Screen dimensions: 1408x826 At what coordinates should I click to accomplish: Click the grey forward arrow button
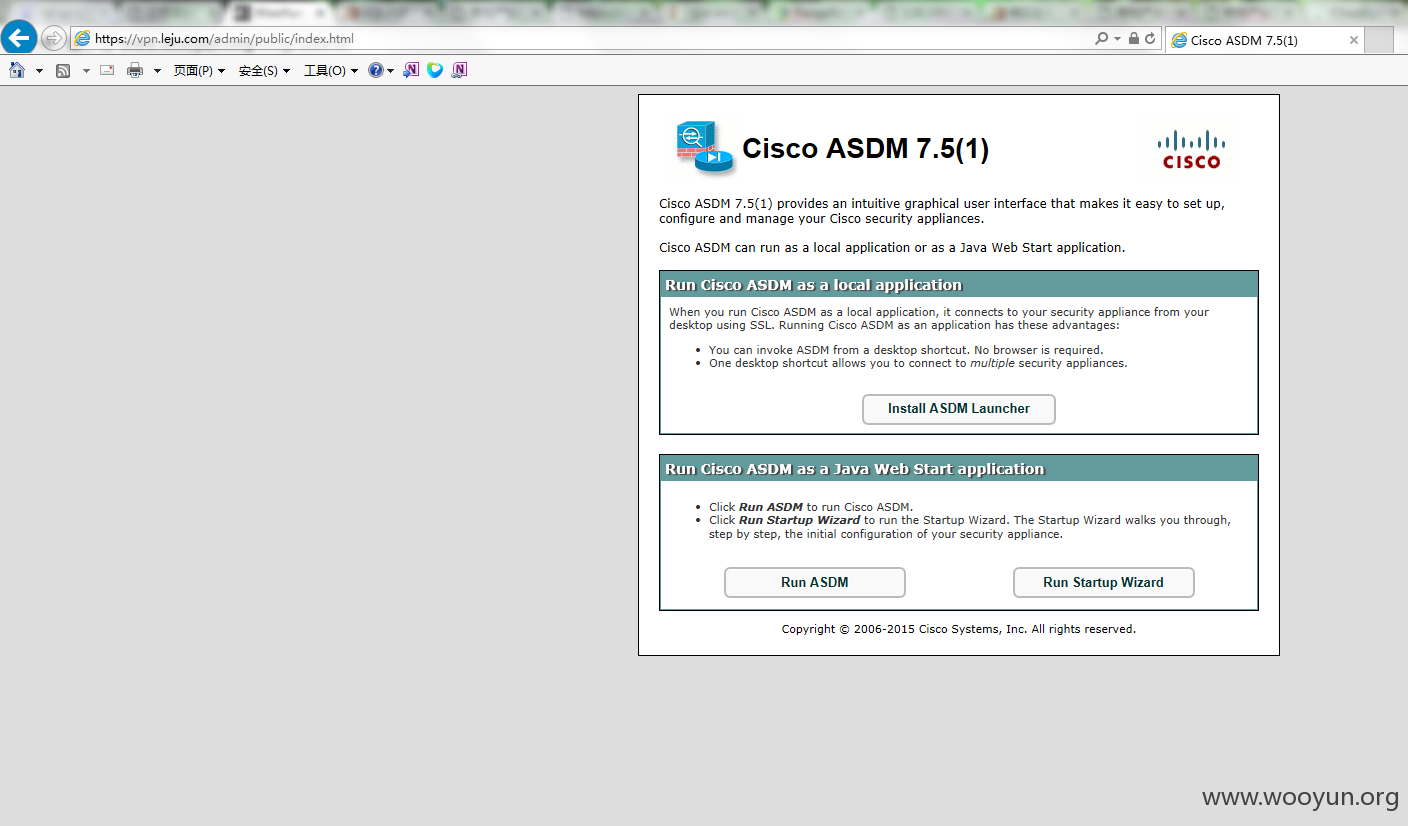click(x=54, y=38)
